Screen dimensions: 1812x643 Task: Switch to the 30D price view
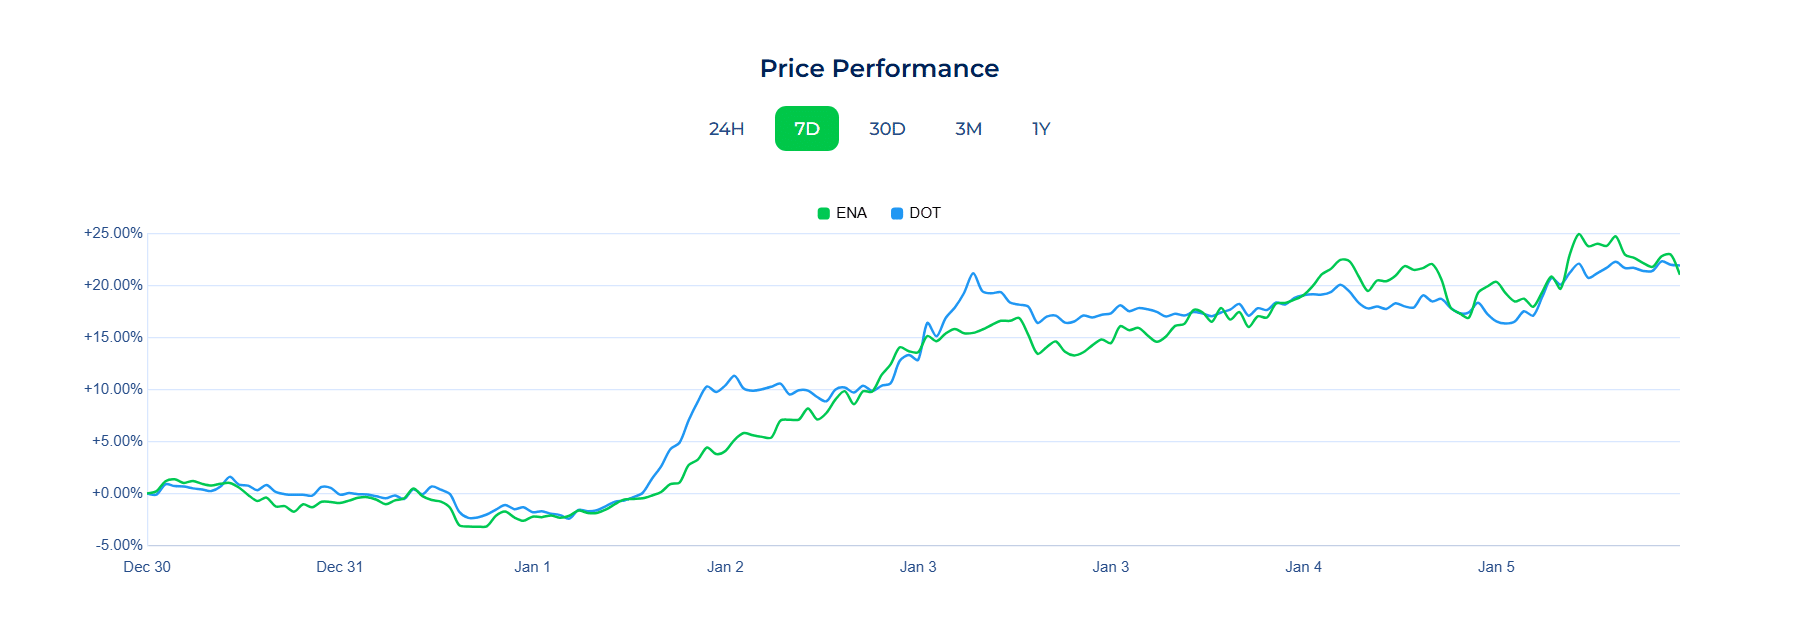click(888, 128)
